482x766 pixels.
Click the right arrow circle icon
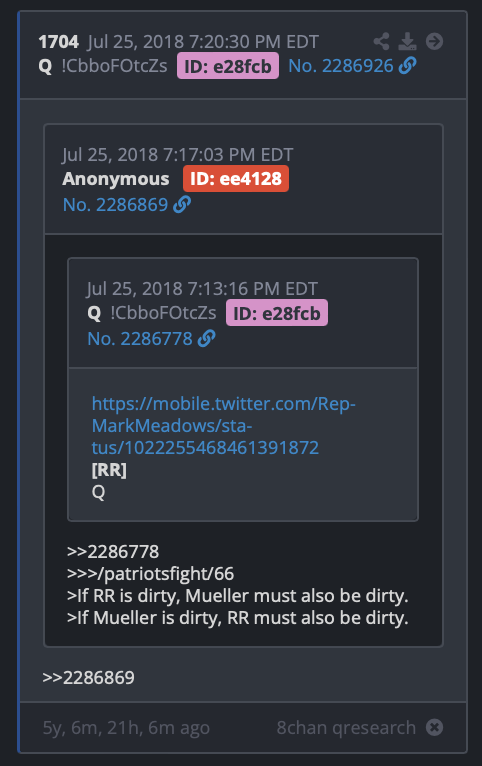coord(434,42)
